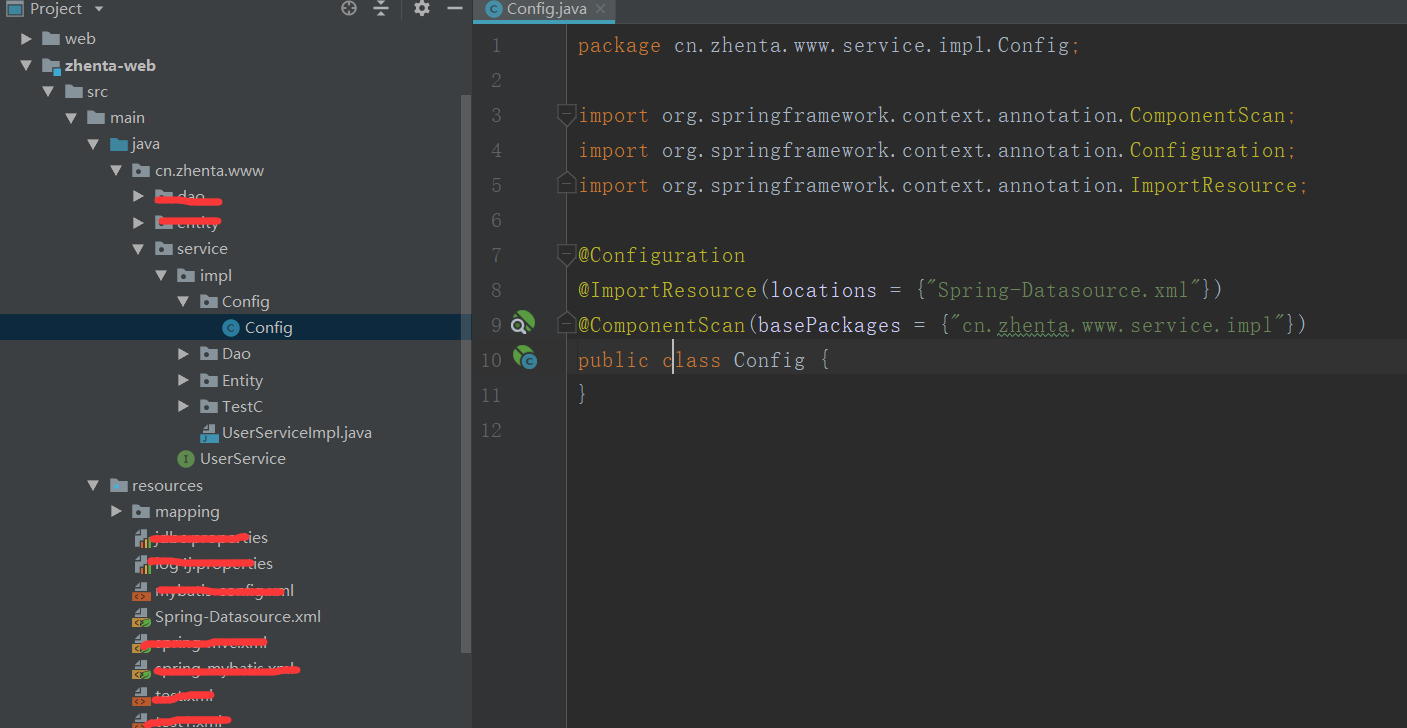1407x728 pixels.
Task: Click the TestC package icon
Action: coord(209,406)
